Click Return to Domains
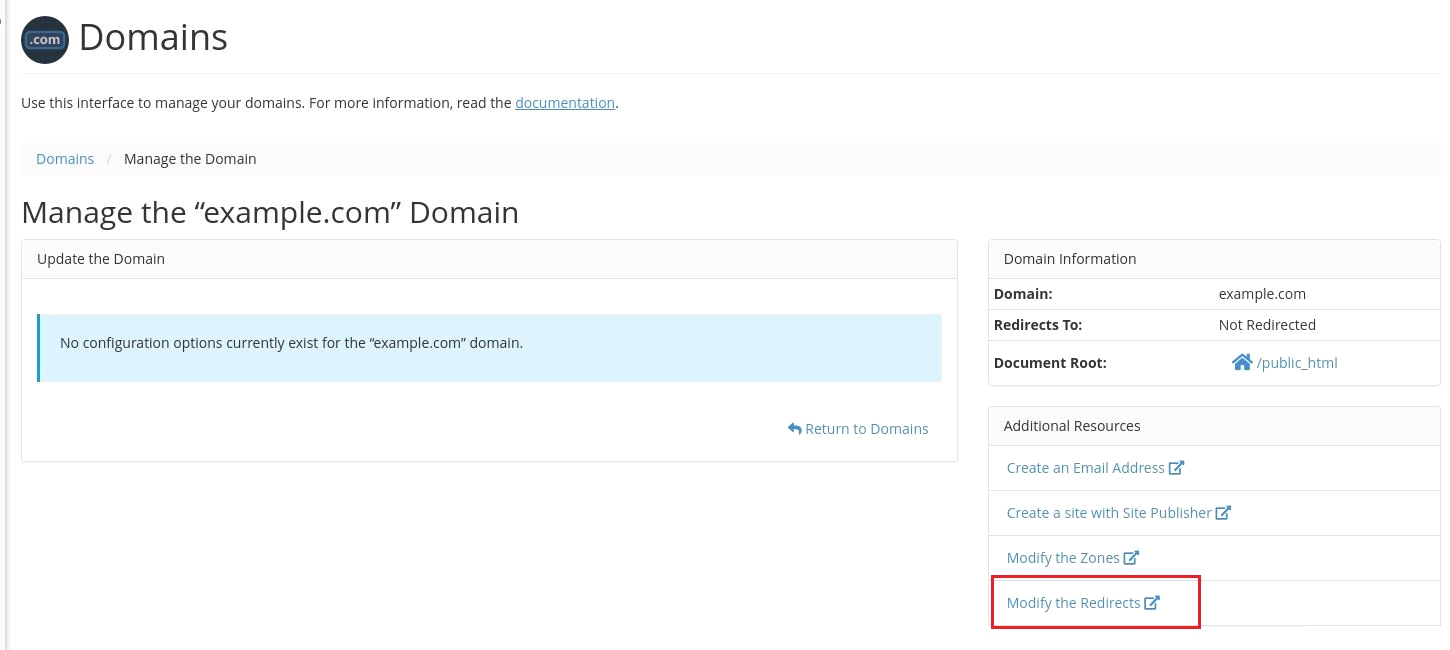Viewport: 1450px width, 650px height. click(x=866, y=428)
